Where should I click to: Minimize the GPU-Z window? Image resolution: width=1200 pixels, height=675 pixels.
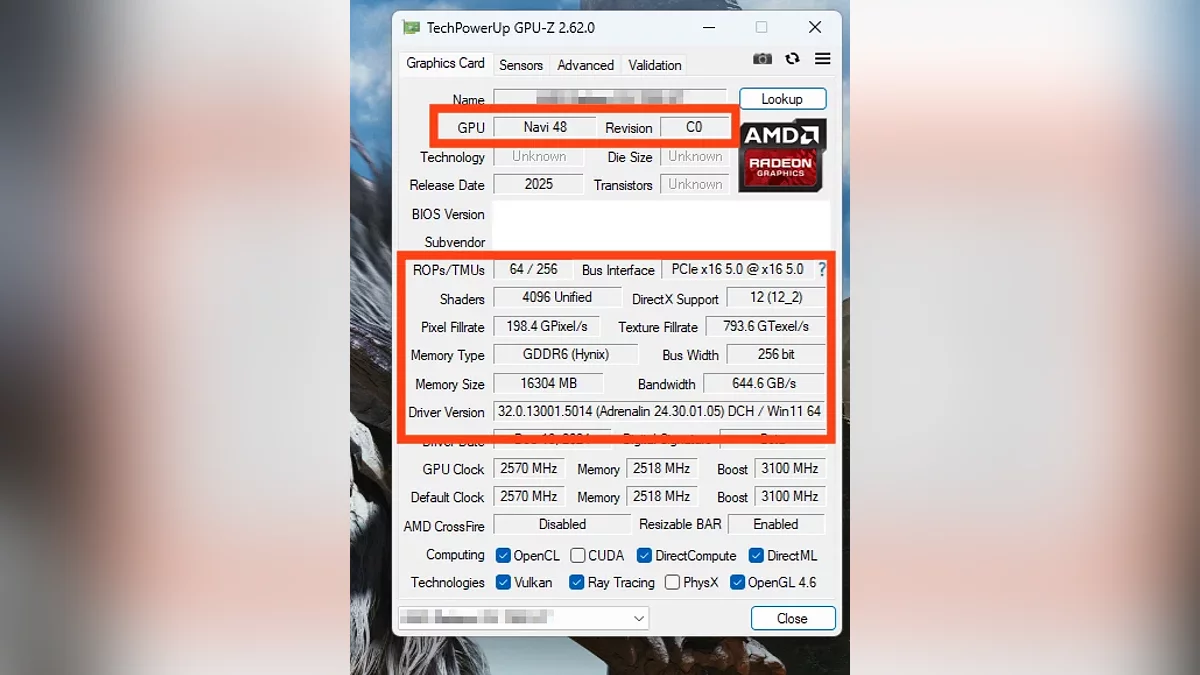pos(709,28)
